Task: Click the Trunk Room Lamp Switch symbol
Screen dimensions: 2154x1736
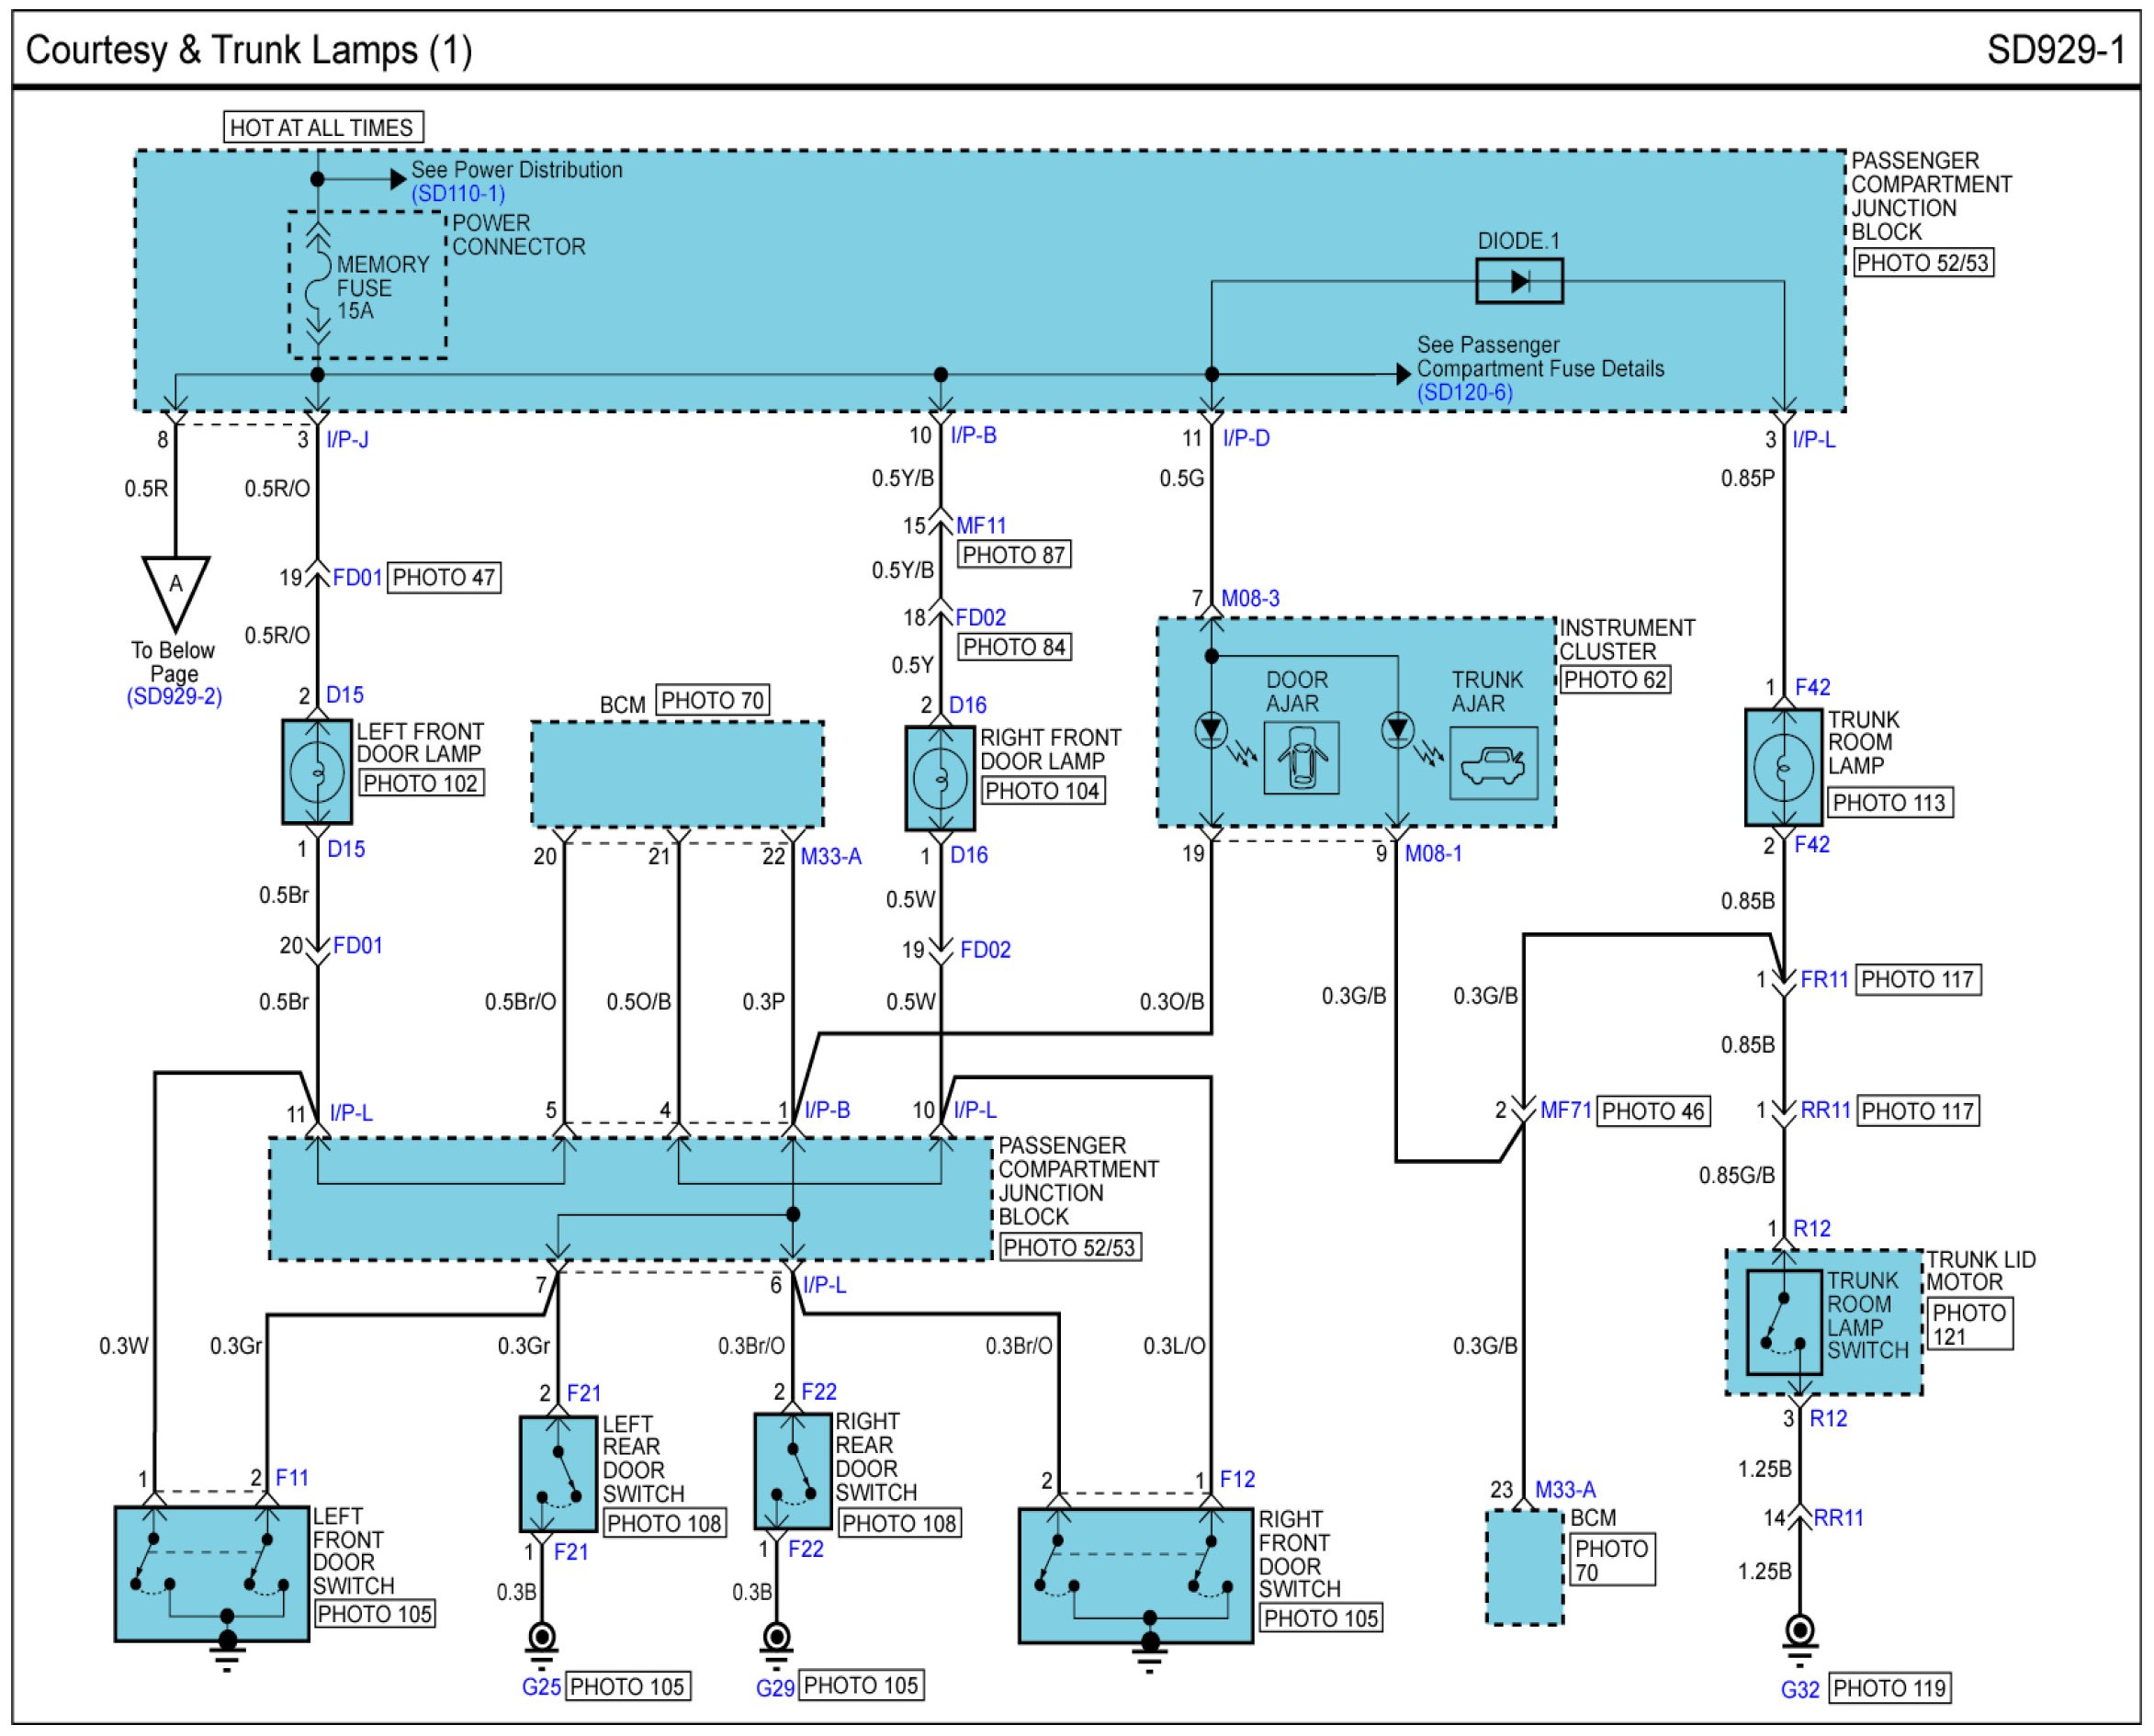Action: point(1784,1322)
